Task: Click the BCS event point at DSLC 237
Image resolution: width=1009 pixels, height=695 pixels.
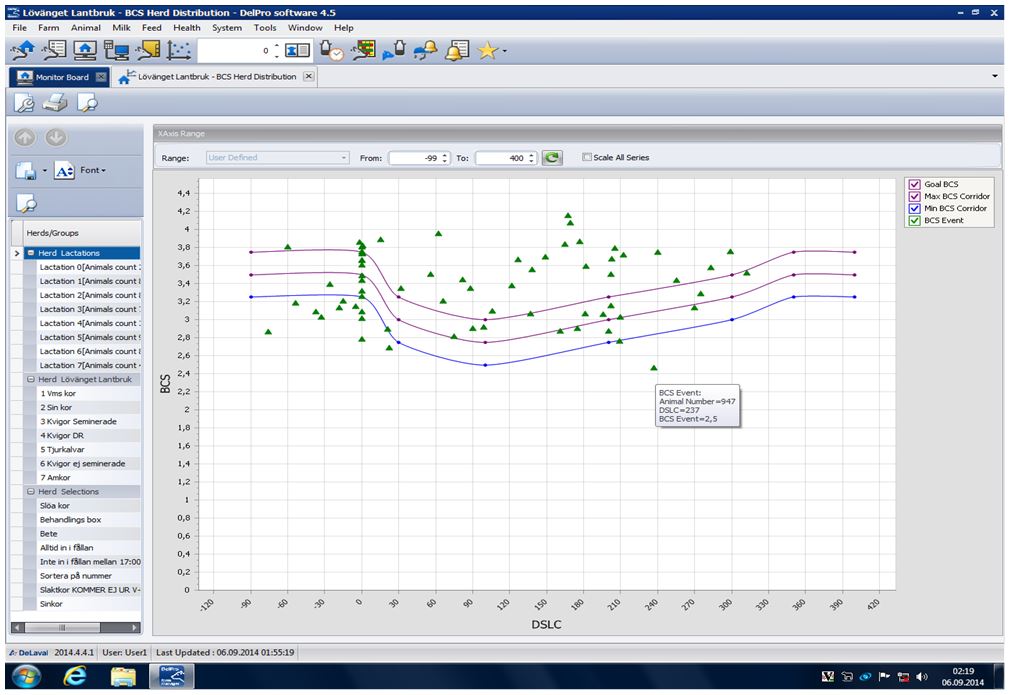Action: [654, 368]
